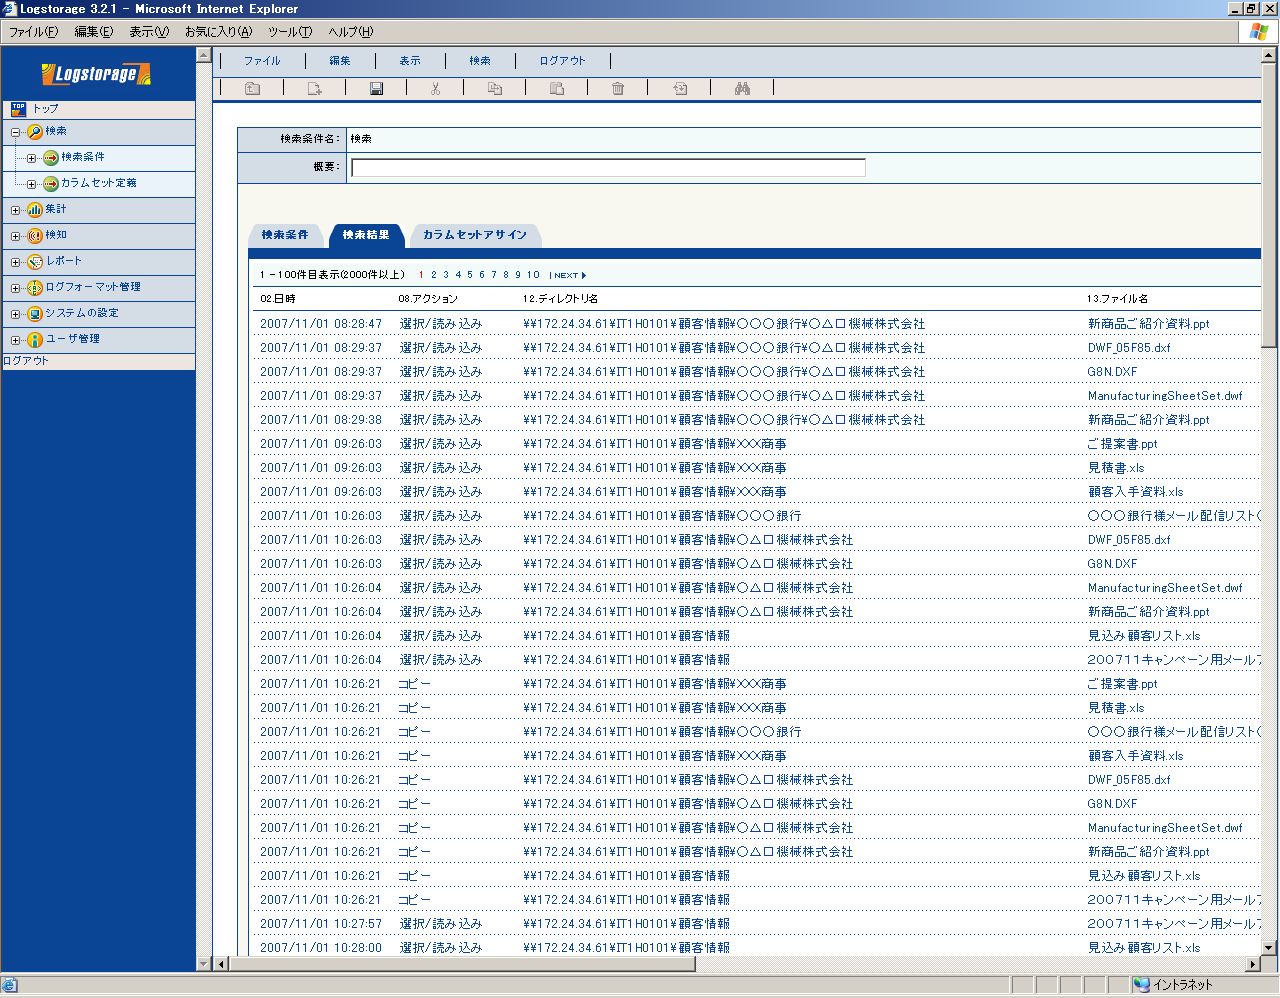Screen dimensions: 1280x998
Task: Click the 概要 text input field
Action: (608, 168)
